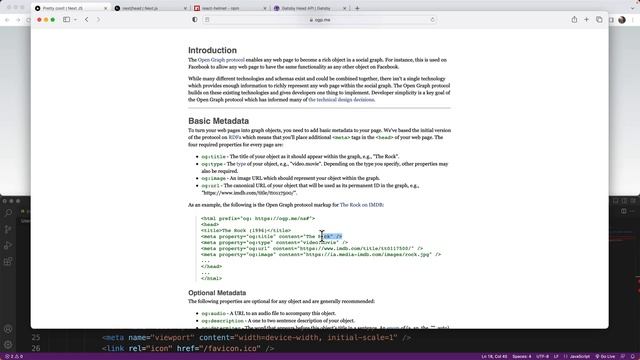Image resolution: width=640 pixels, height=360 pixels.
Task: Reload the ogp.me page in Safari
Action: click(x=433, y=20)
